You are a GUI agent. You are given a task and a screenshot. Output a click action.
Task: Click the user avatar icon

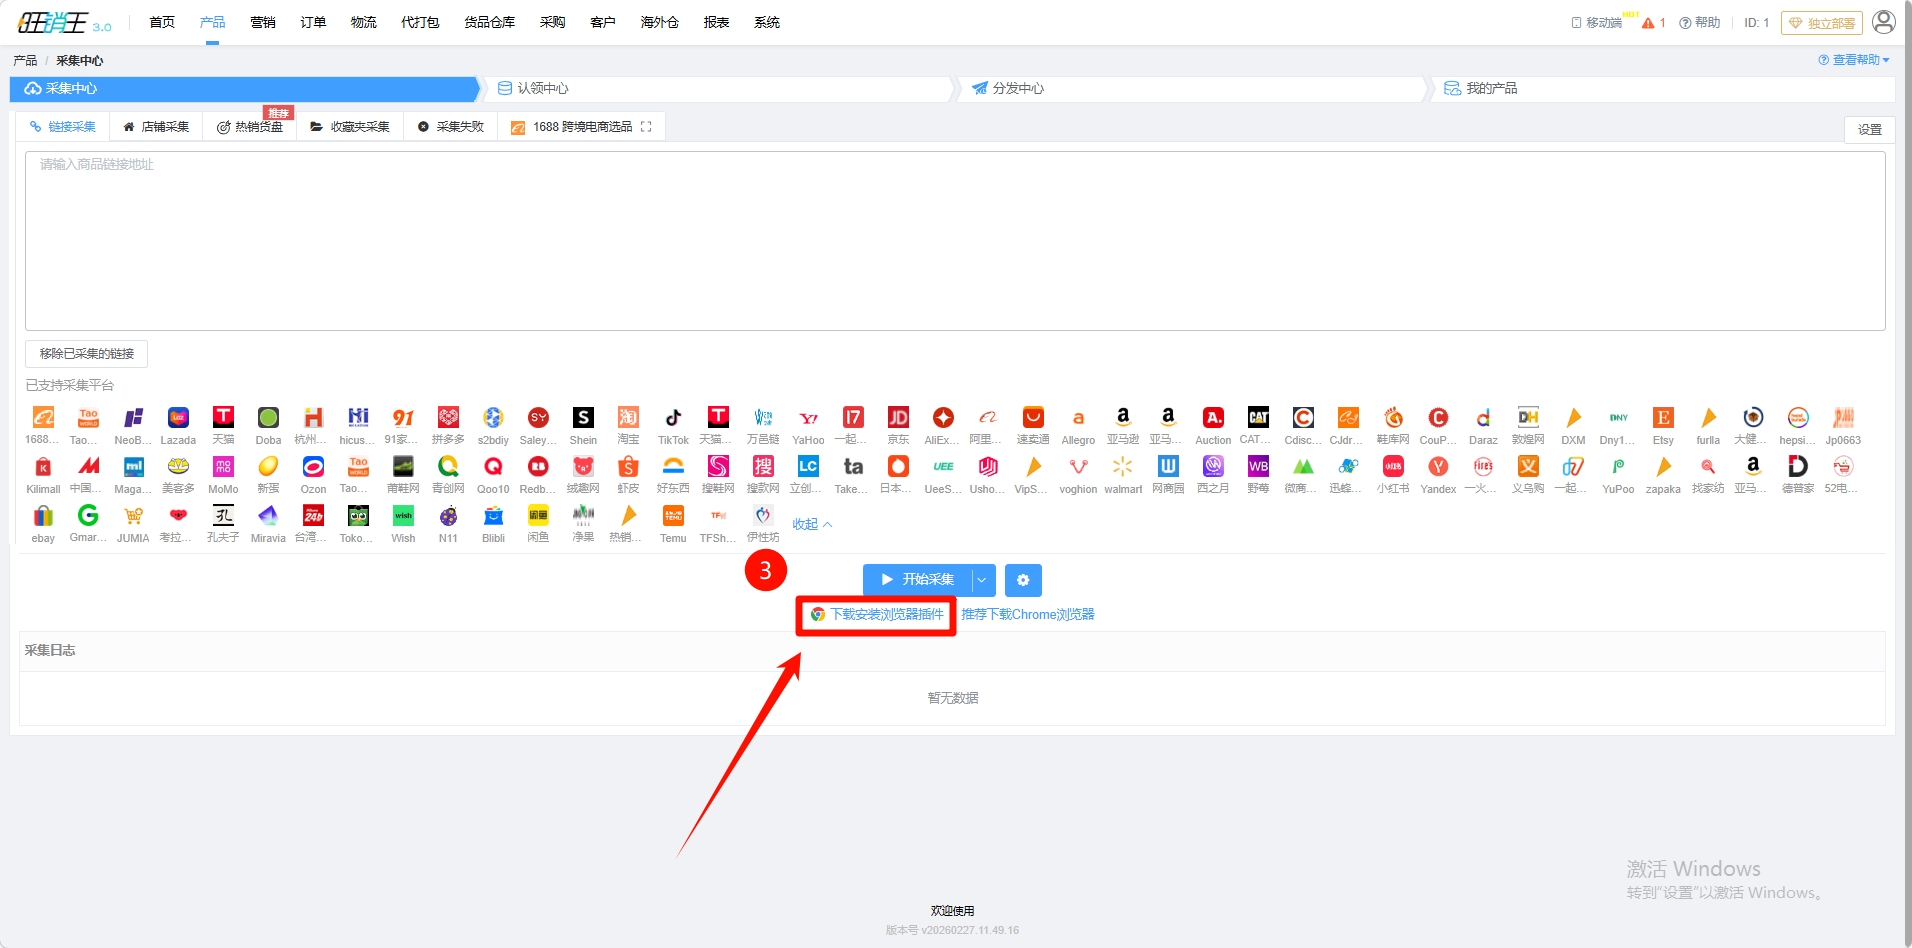click(1883, 22)
